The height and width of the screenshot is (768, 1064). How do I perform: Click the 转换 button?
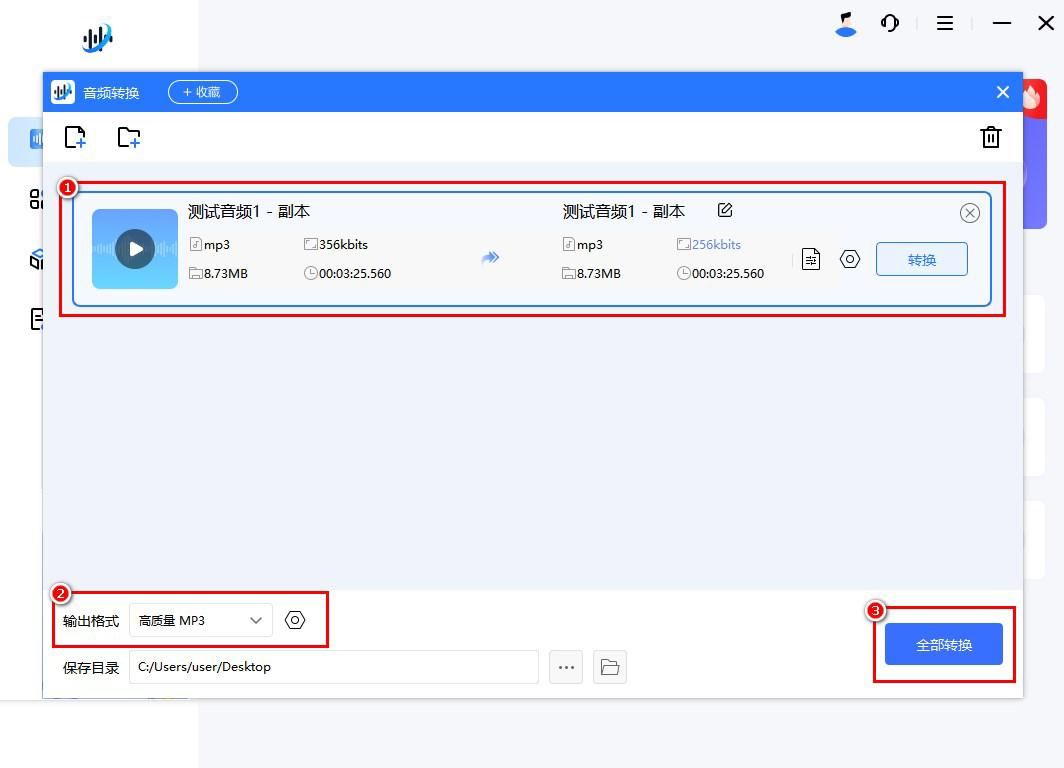[922, 259]
